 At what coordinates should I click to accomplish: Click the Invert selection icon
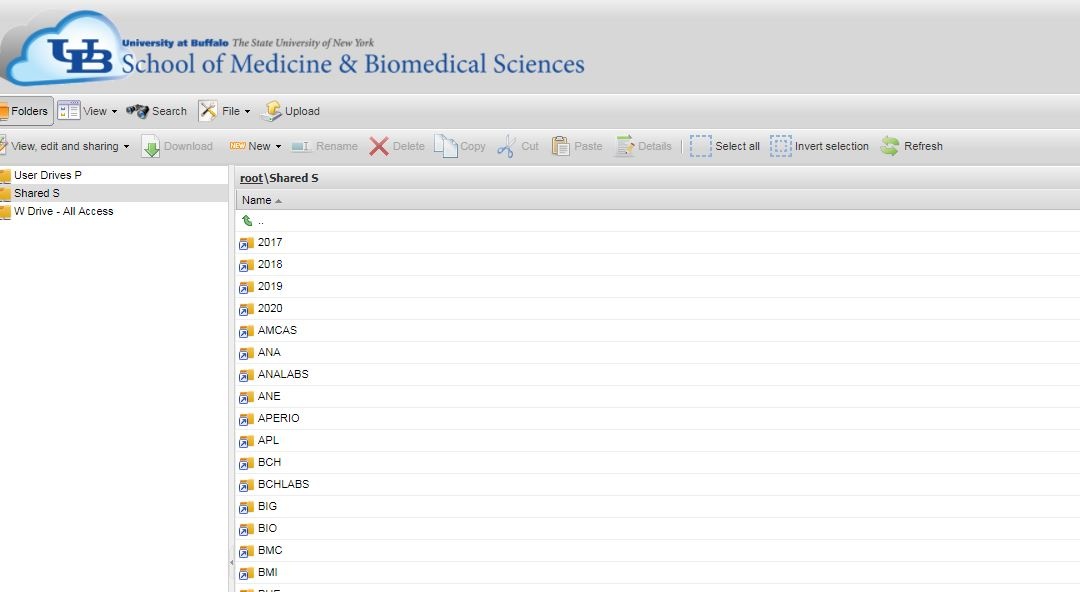780,146
